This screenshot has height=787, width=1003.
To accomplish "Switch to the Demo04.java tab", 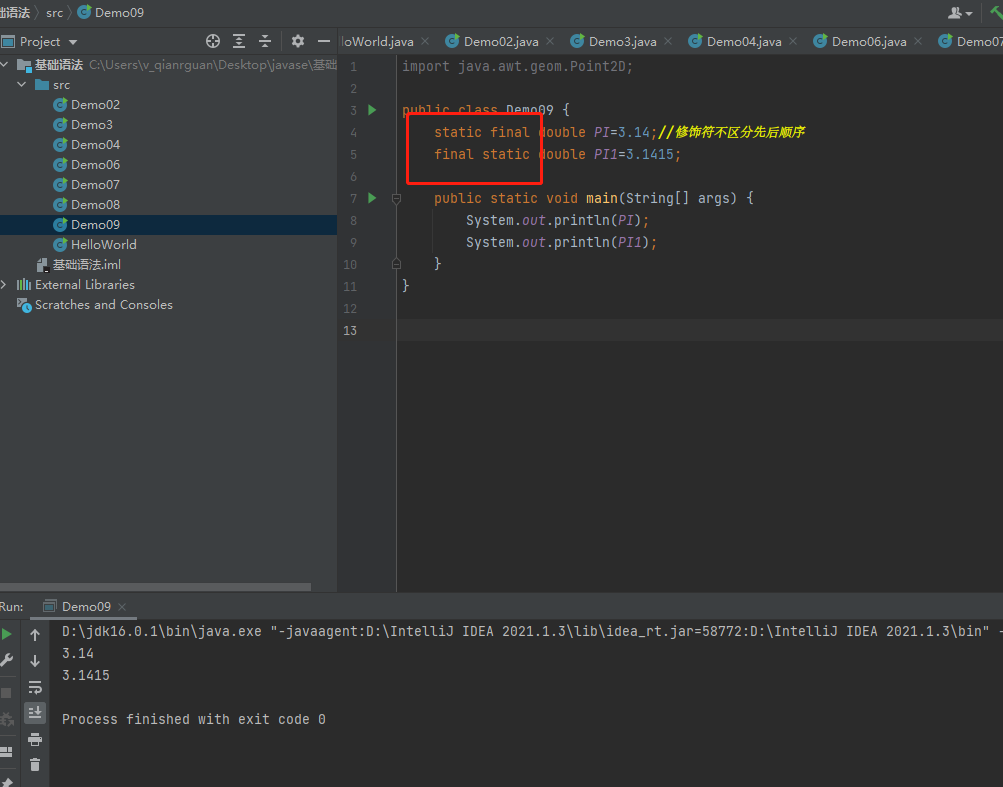I will point(743,42).
